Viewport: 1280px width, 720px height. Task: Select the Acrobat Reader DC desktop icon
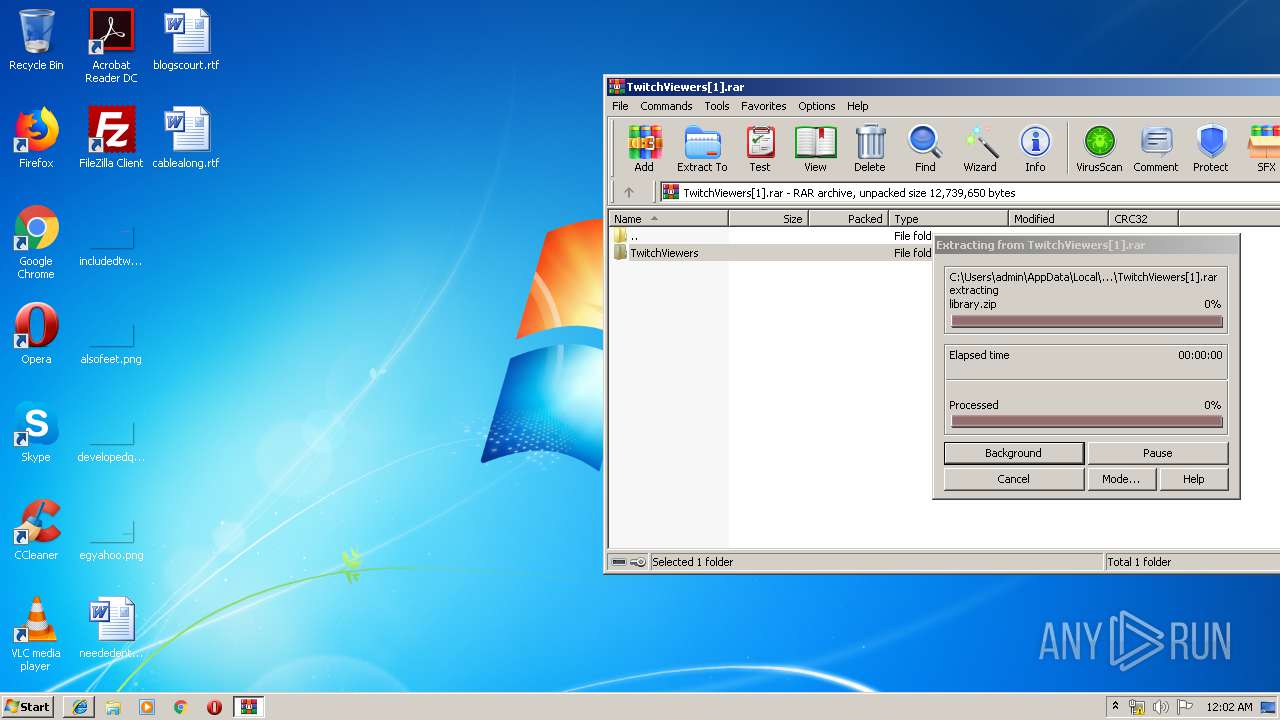[x=111, y=46]
